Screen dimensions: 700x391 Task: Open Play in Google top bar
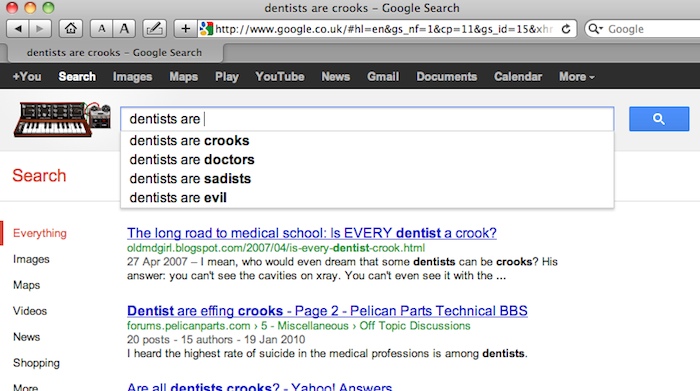coord(227,77)
